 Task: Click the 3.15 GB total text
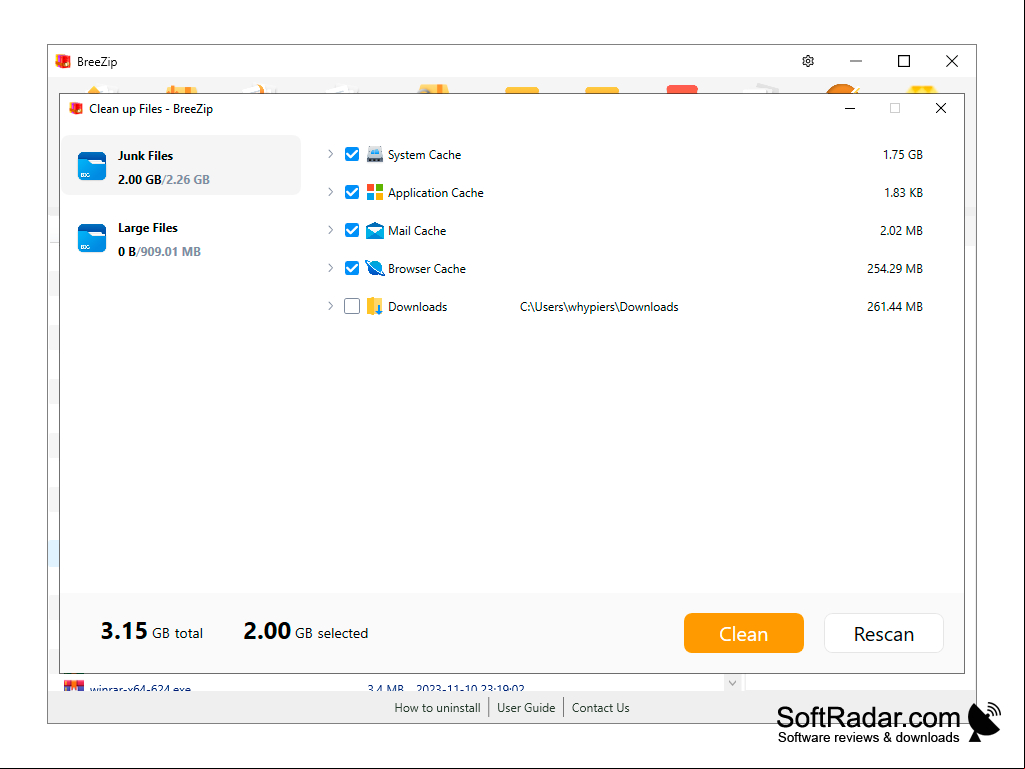click(x=152, y=632)
